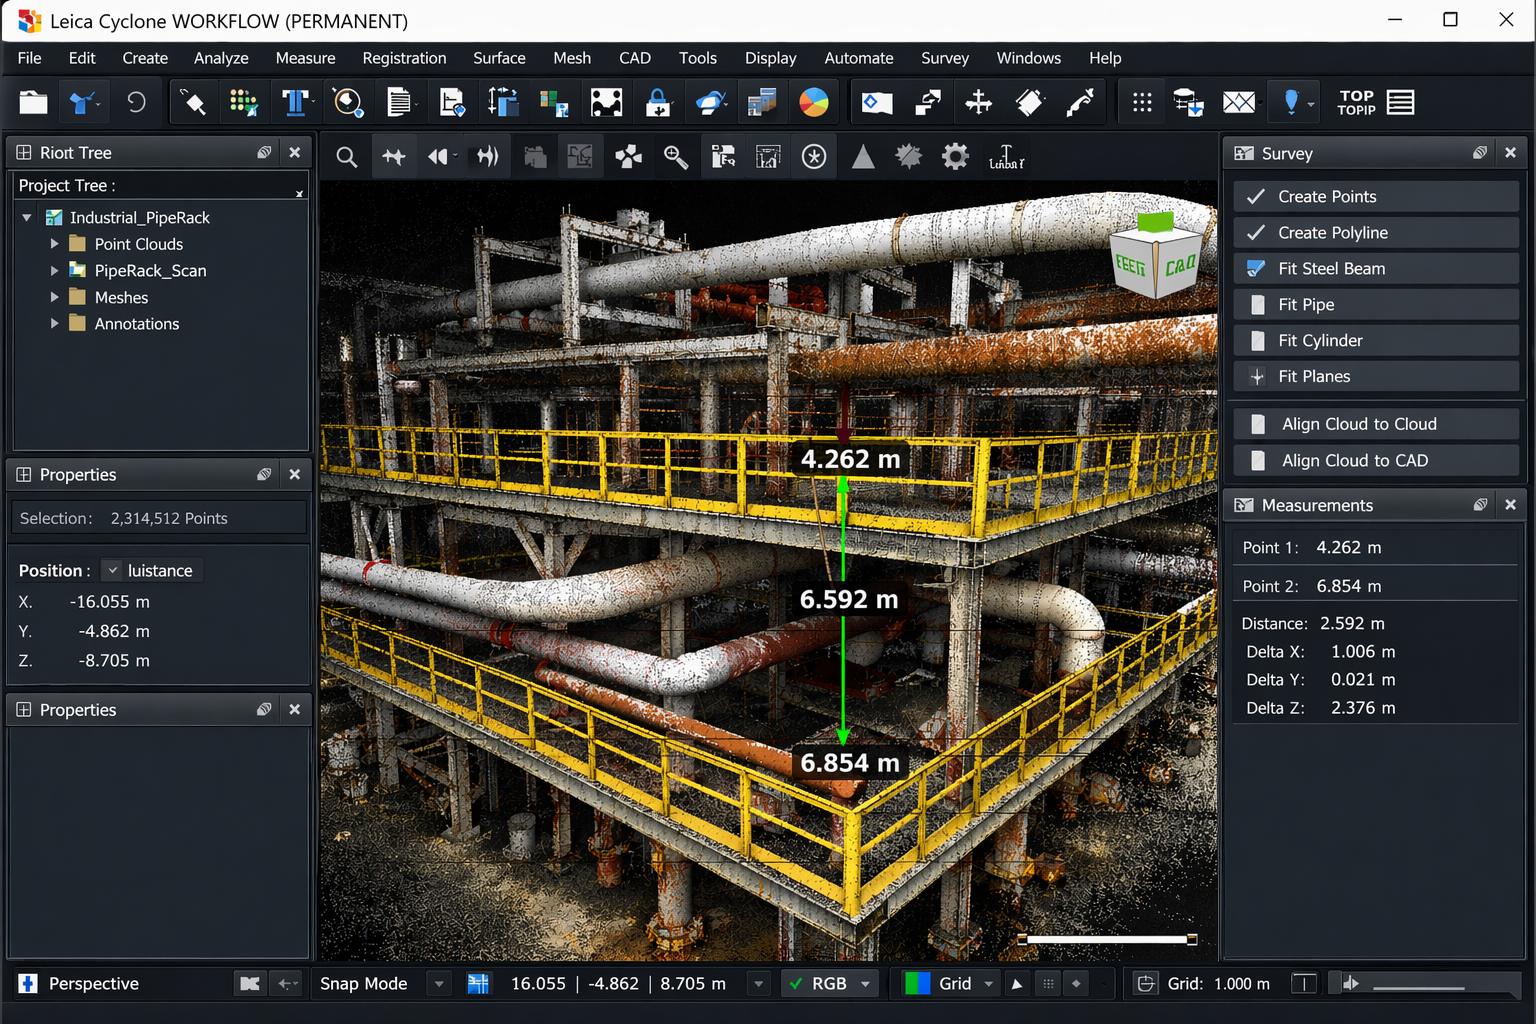
Task: Click the black-and-white image toolbar icon
Action: point(606,102)
